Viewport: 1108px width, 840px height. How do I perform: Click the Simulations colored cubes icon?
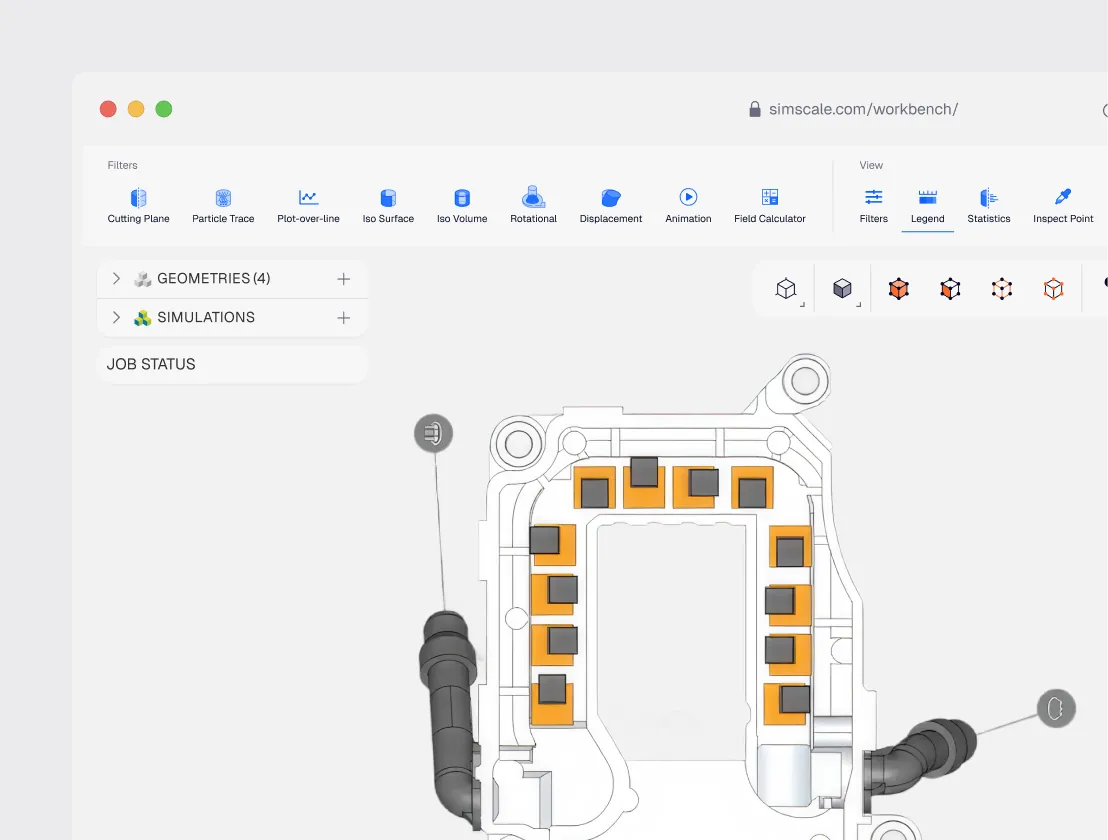pos(143,318)
